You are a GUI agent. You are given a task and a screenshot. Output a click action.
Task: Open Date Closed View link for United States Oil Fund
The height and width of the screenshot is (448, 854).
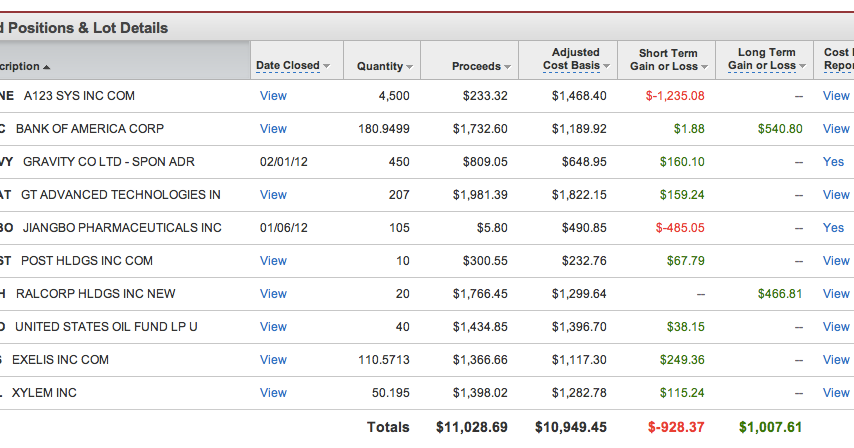click(x=273, y=327)
